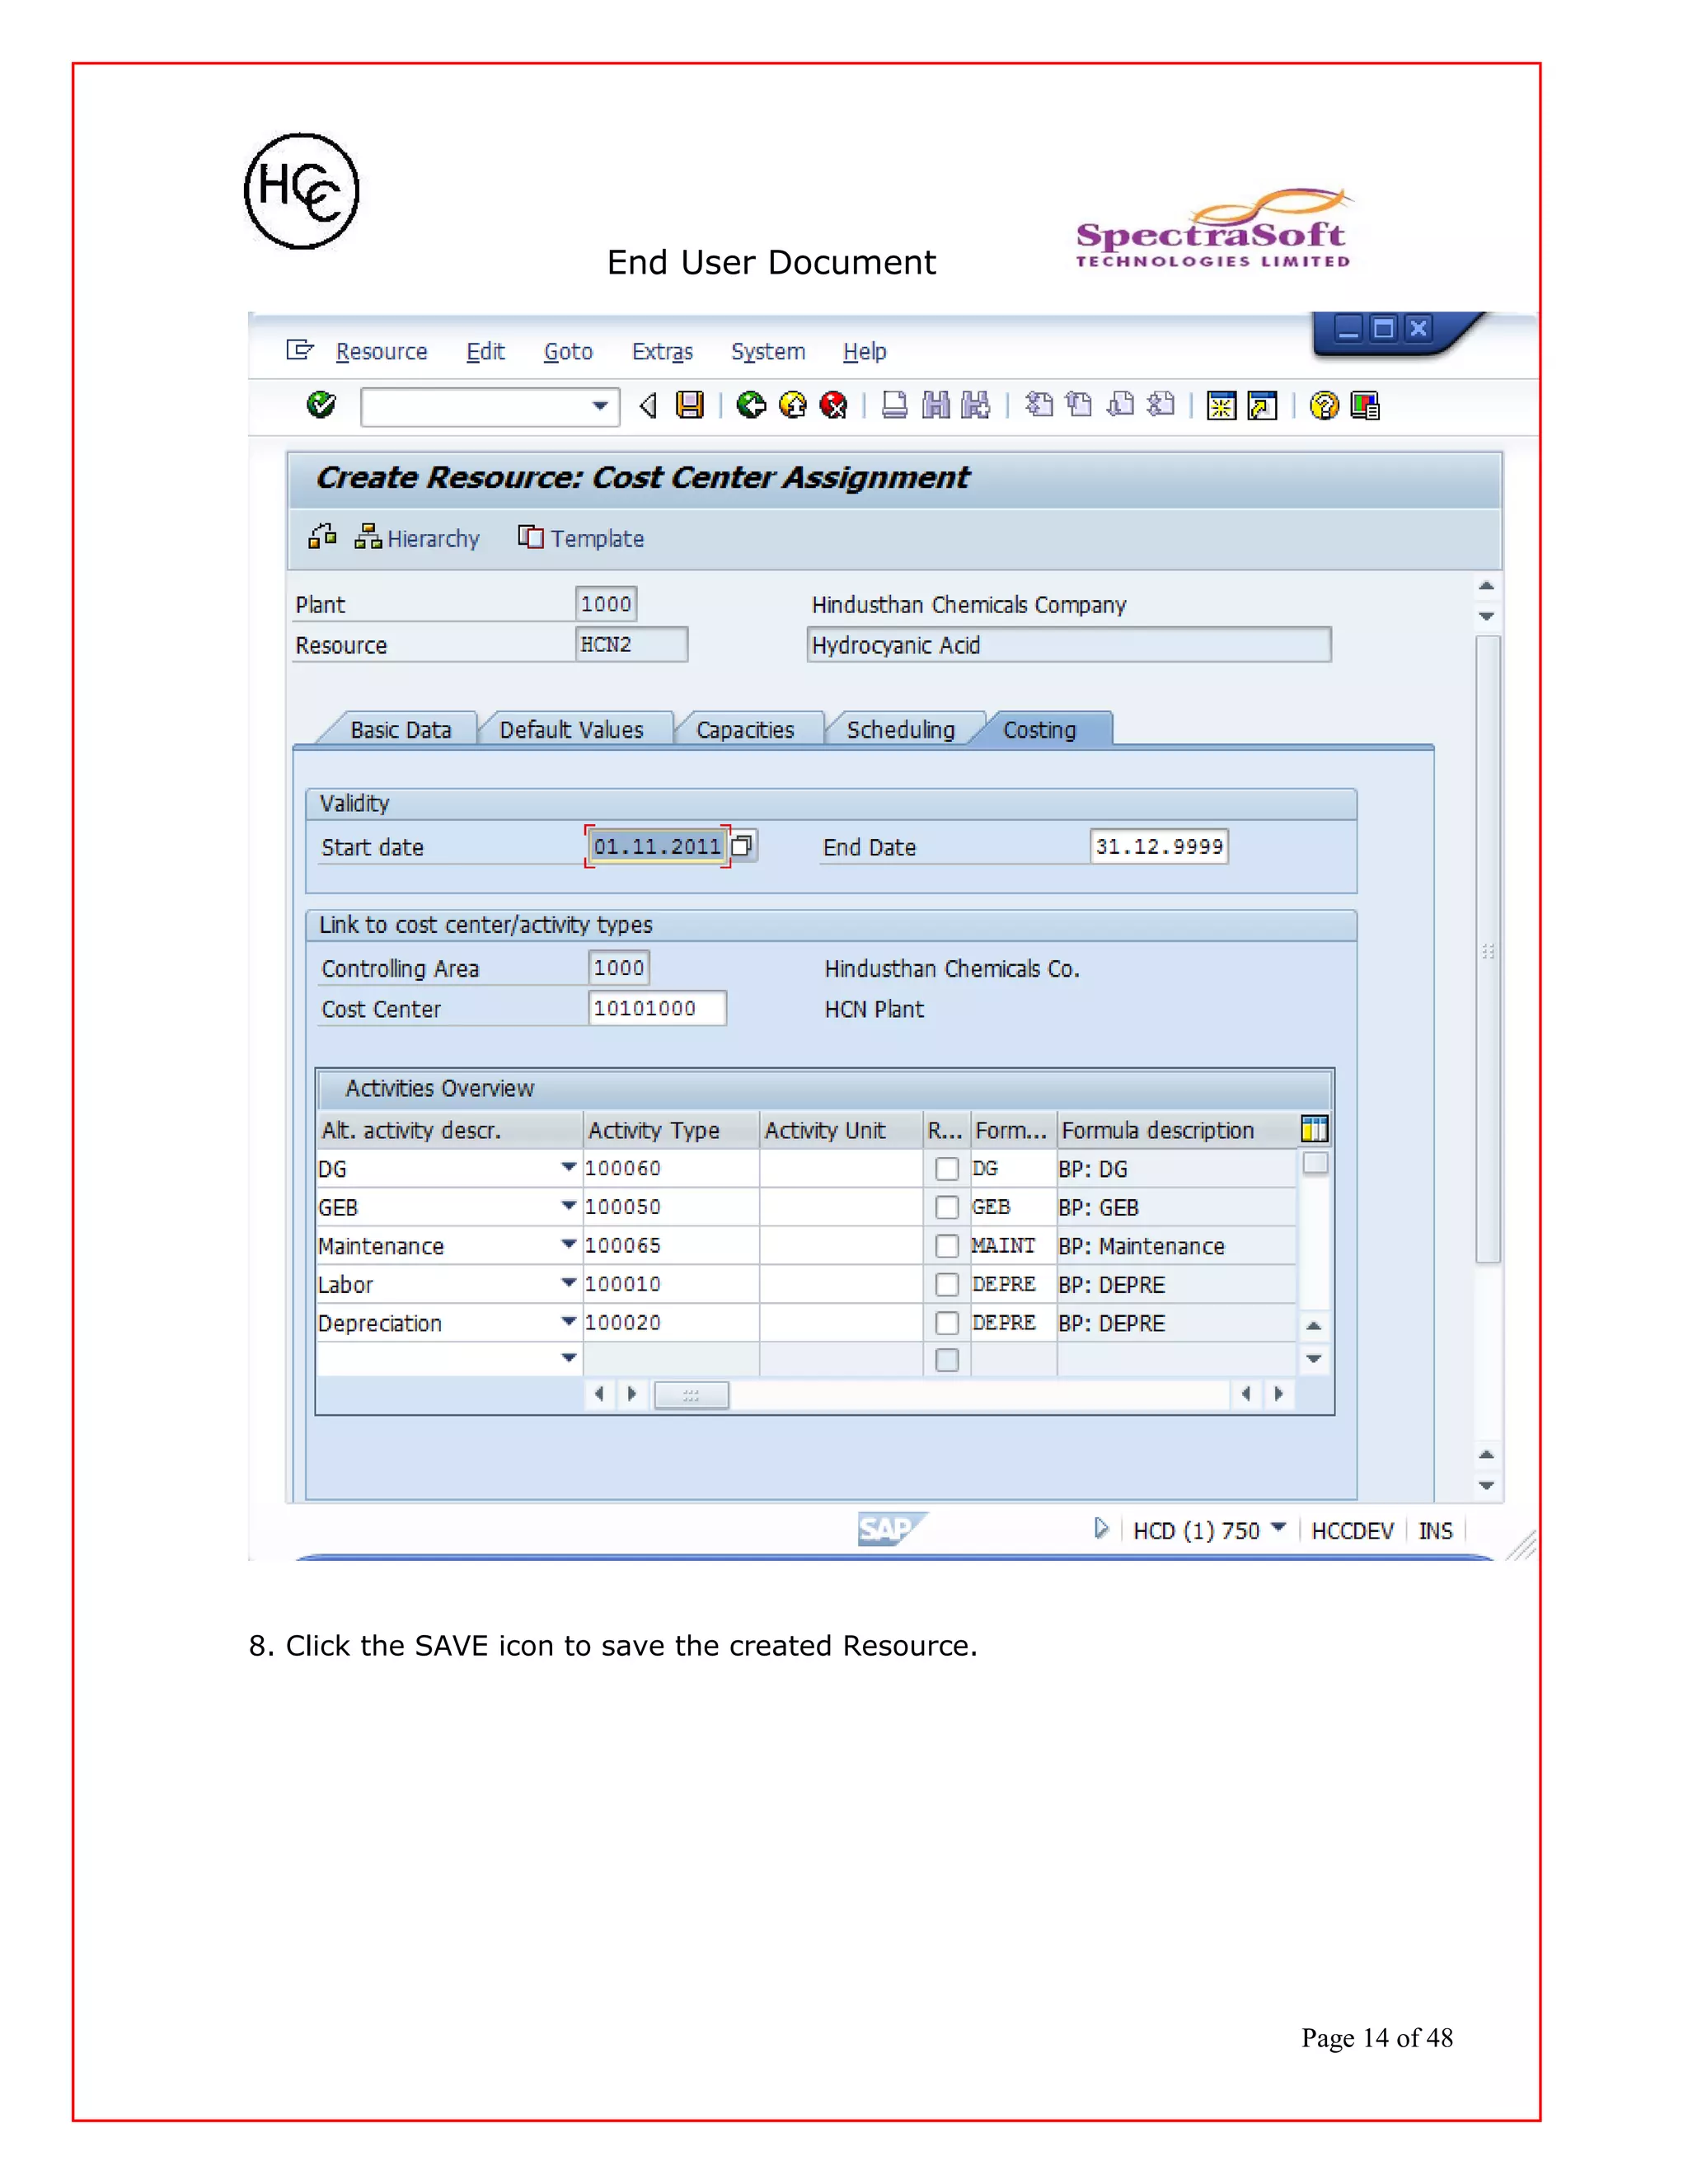Image resolution: width=1688 pixels, height=2184 pixels.
Task: Click the Activity Type column header
Action: coord(670,1130)
